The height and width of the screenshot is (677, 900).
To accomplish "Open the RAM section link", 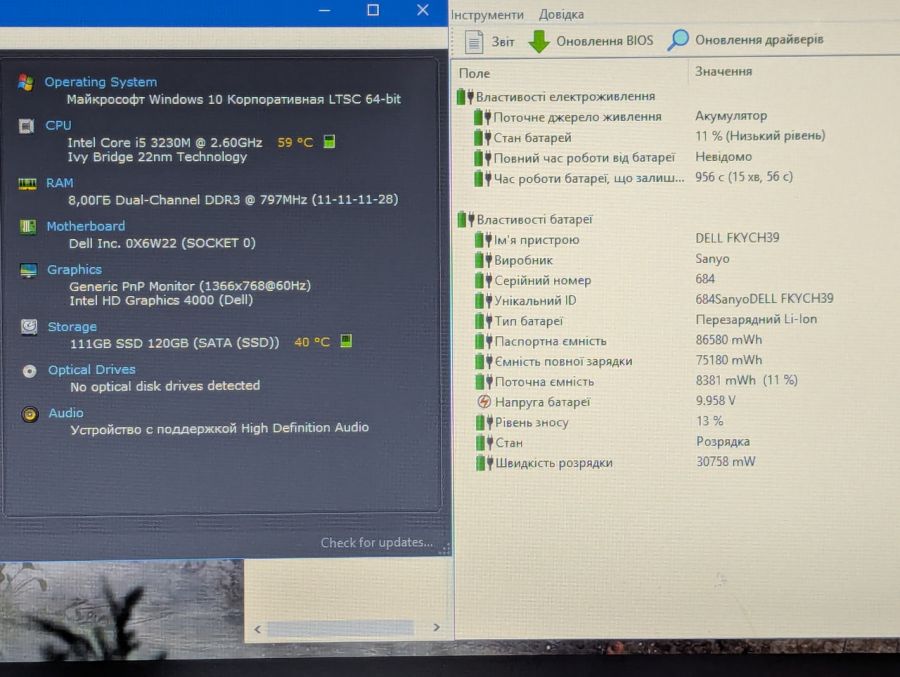I will click(60, 183).
